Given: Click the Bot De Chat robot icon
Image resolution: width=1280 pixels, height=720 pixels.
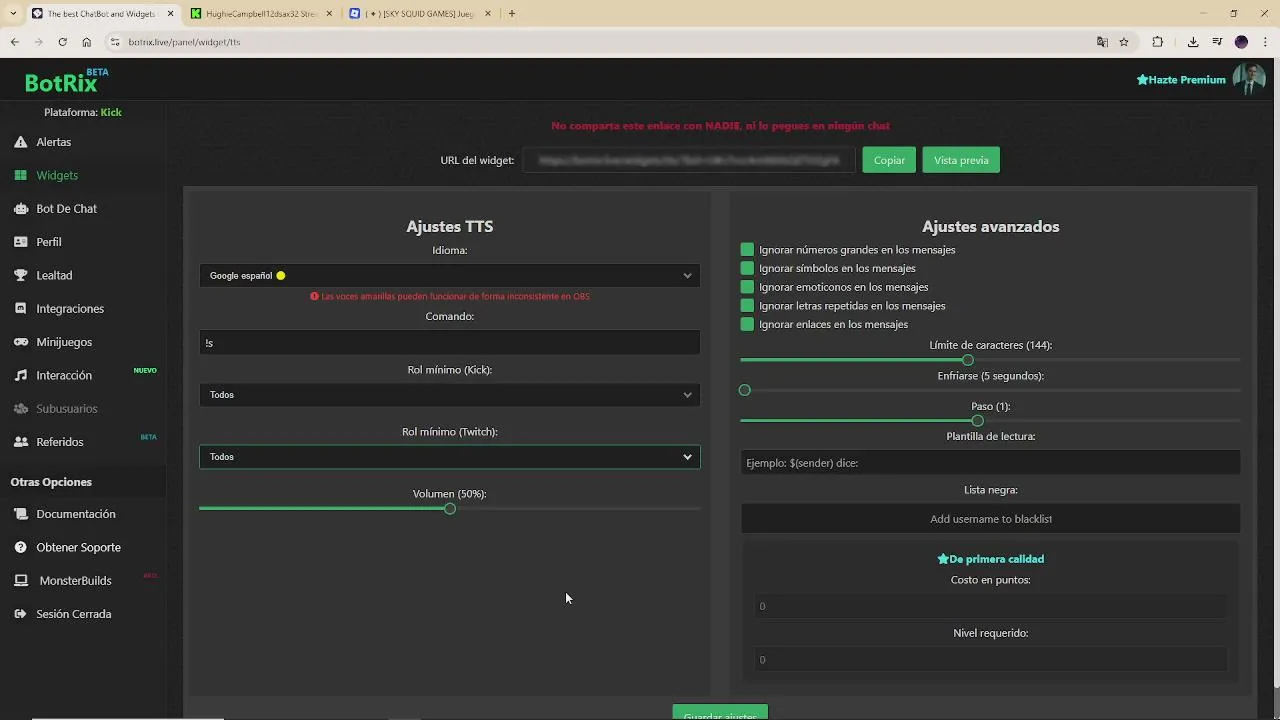Looking at the screenshot, I should [20, 209].
